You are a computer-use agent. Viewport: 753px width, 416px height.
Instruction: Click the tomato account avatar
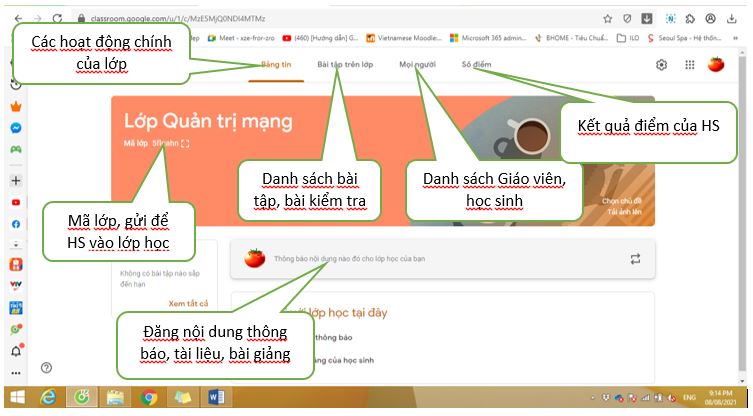[716, 65]
